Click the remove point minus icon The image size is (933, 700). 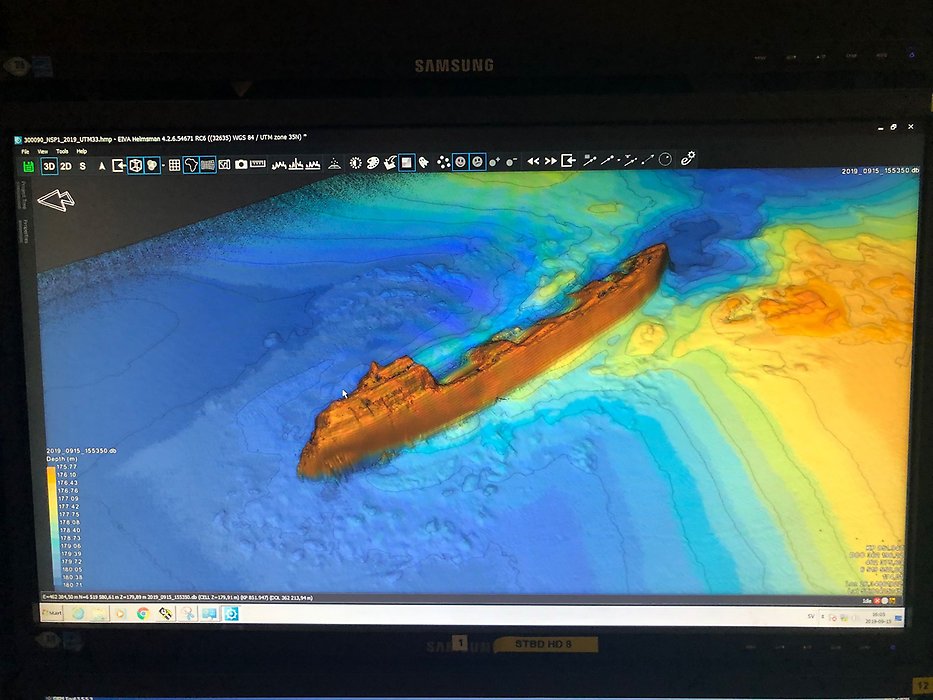click(x=511, y=162)
